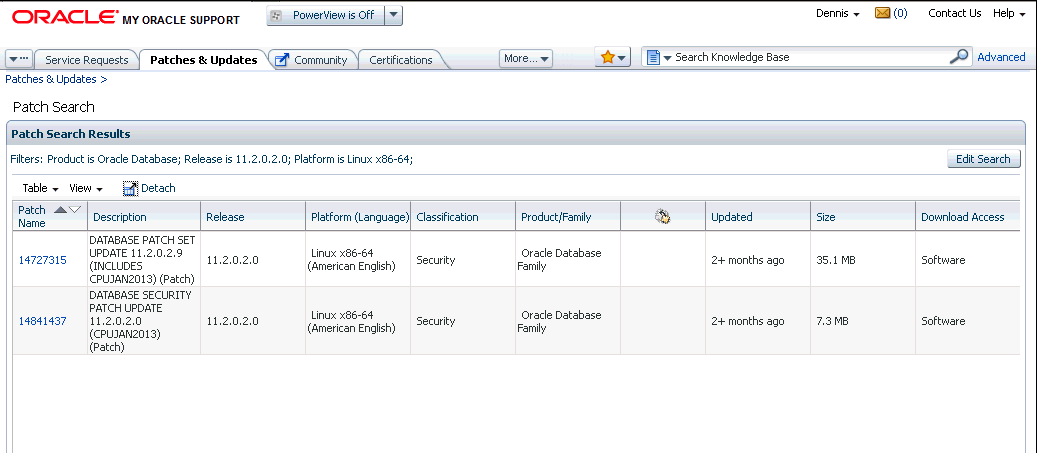This screenshot has height=453, width=1037.
Task: Click the Favorites star icon
Action: point(607,58)
